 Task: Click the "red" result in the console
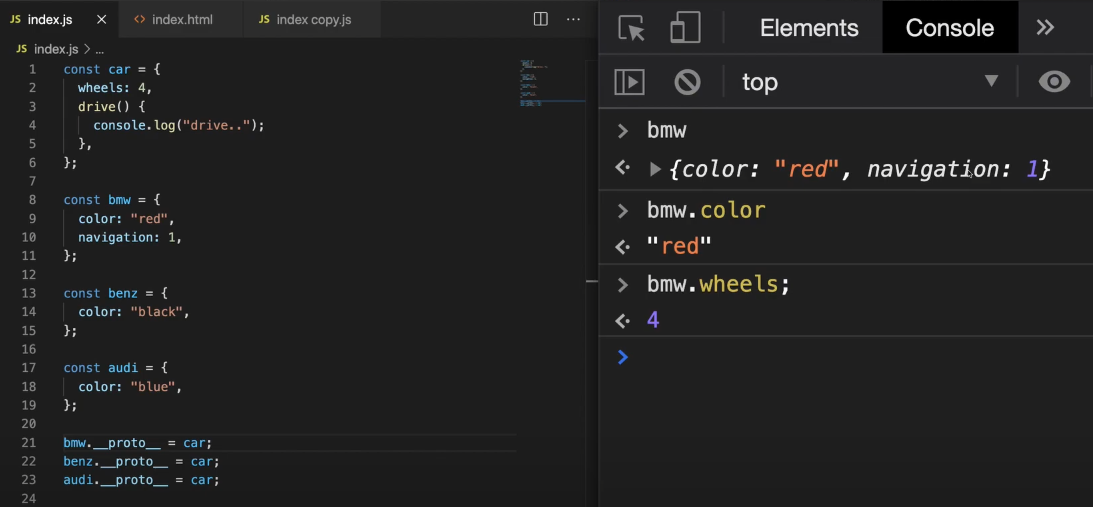679,246
